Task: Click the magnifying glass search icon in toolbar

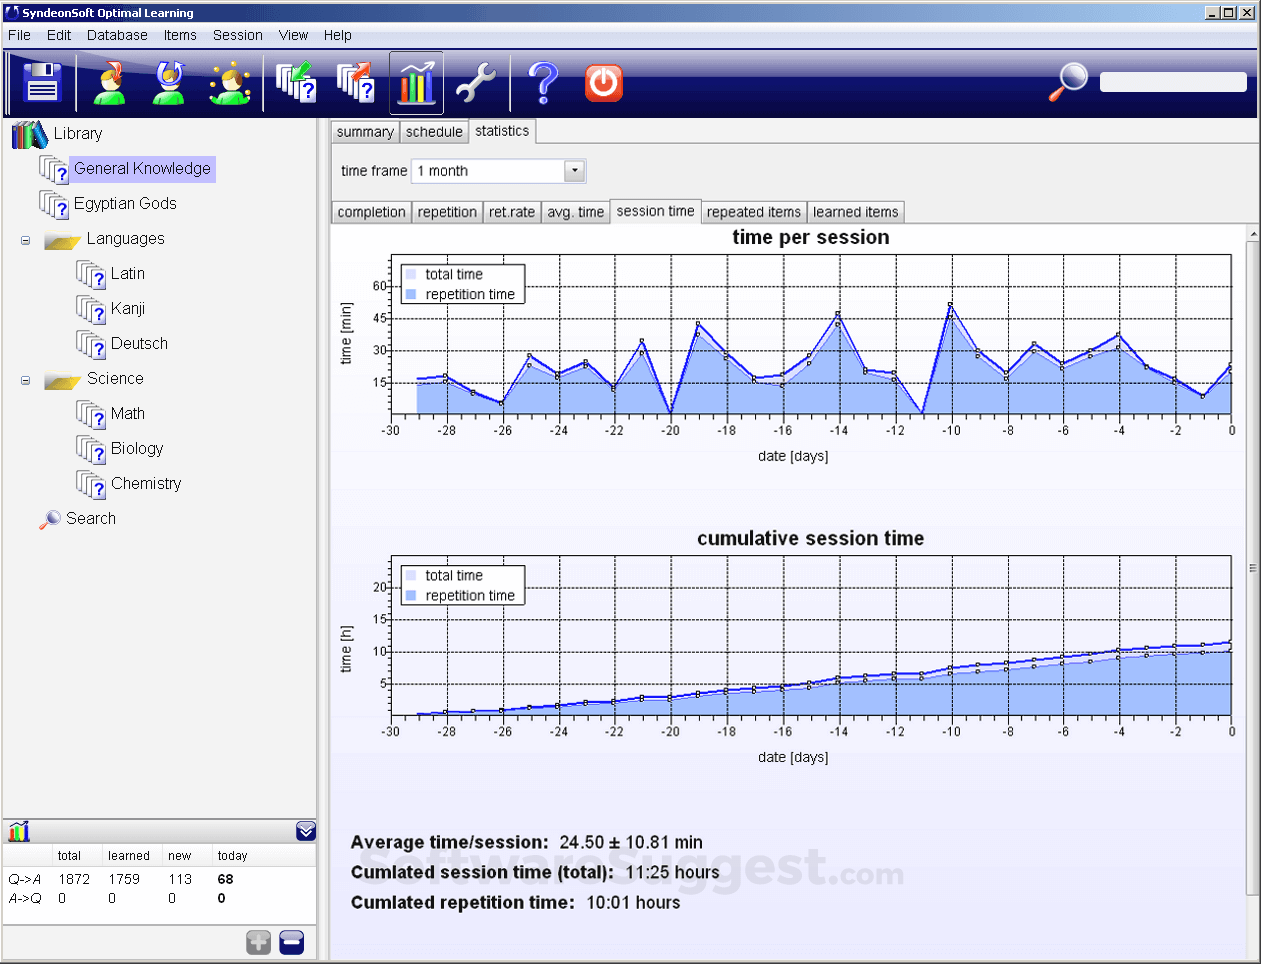Action: click(x=1068, y=81)
